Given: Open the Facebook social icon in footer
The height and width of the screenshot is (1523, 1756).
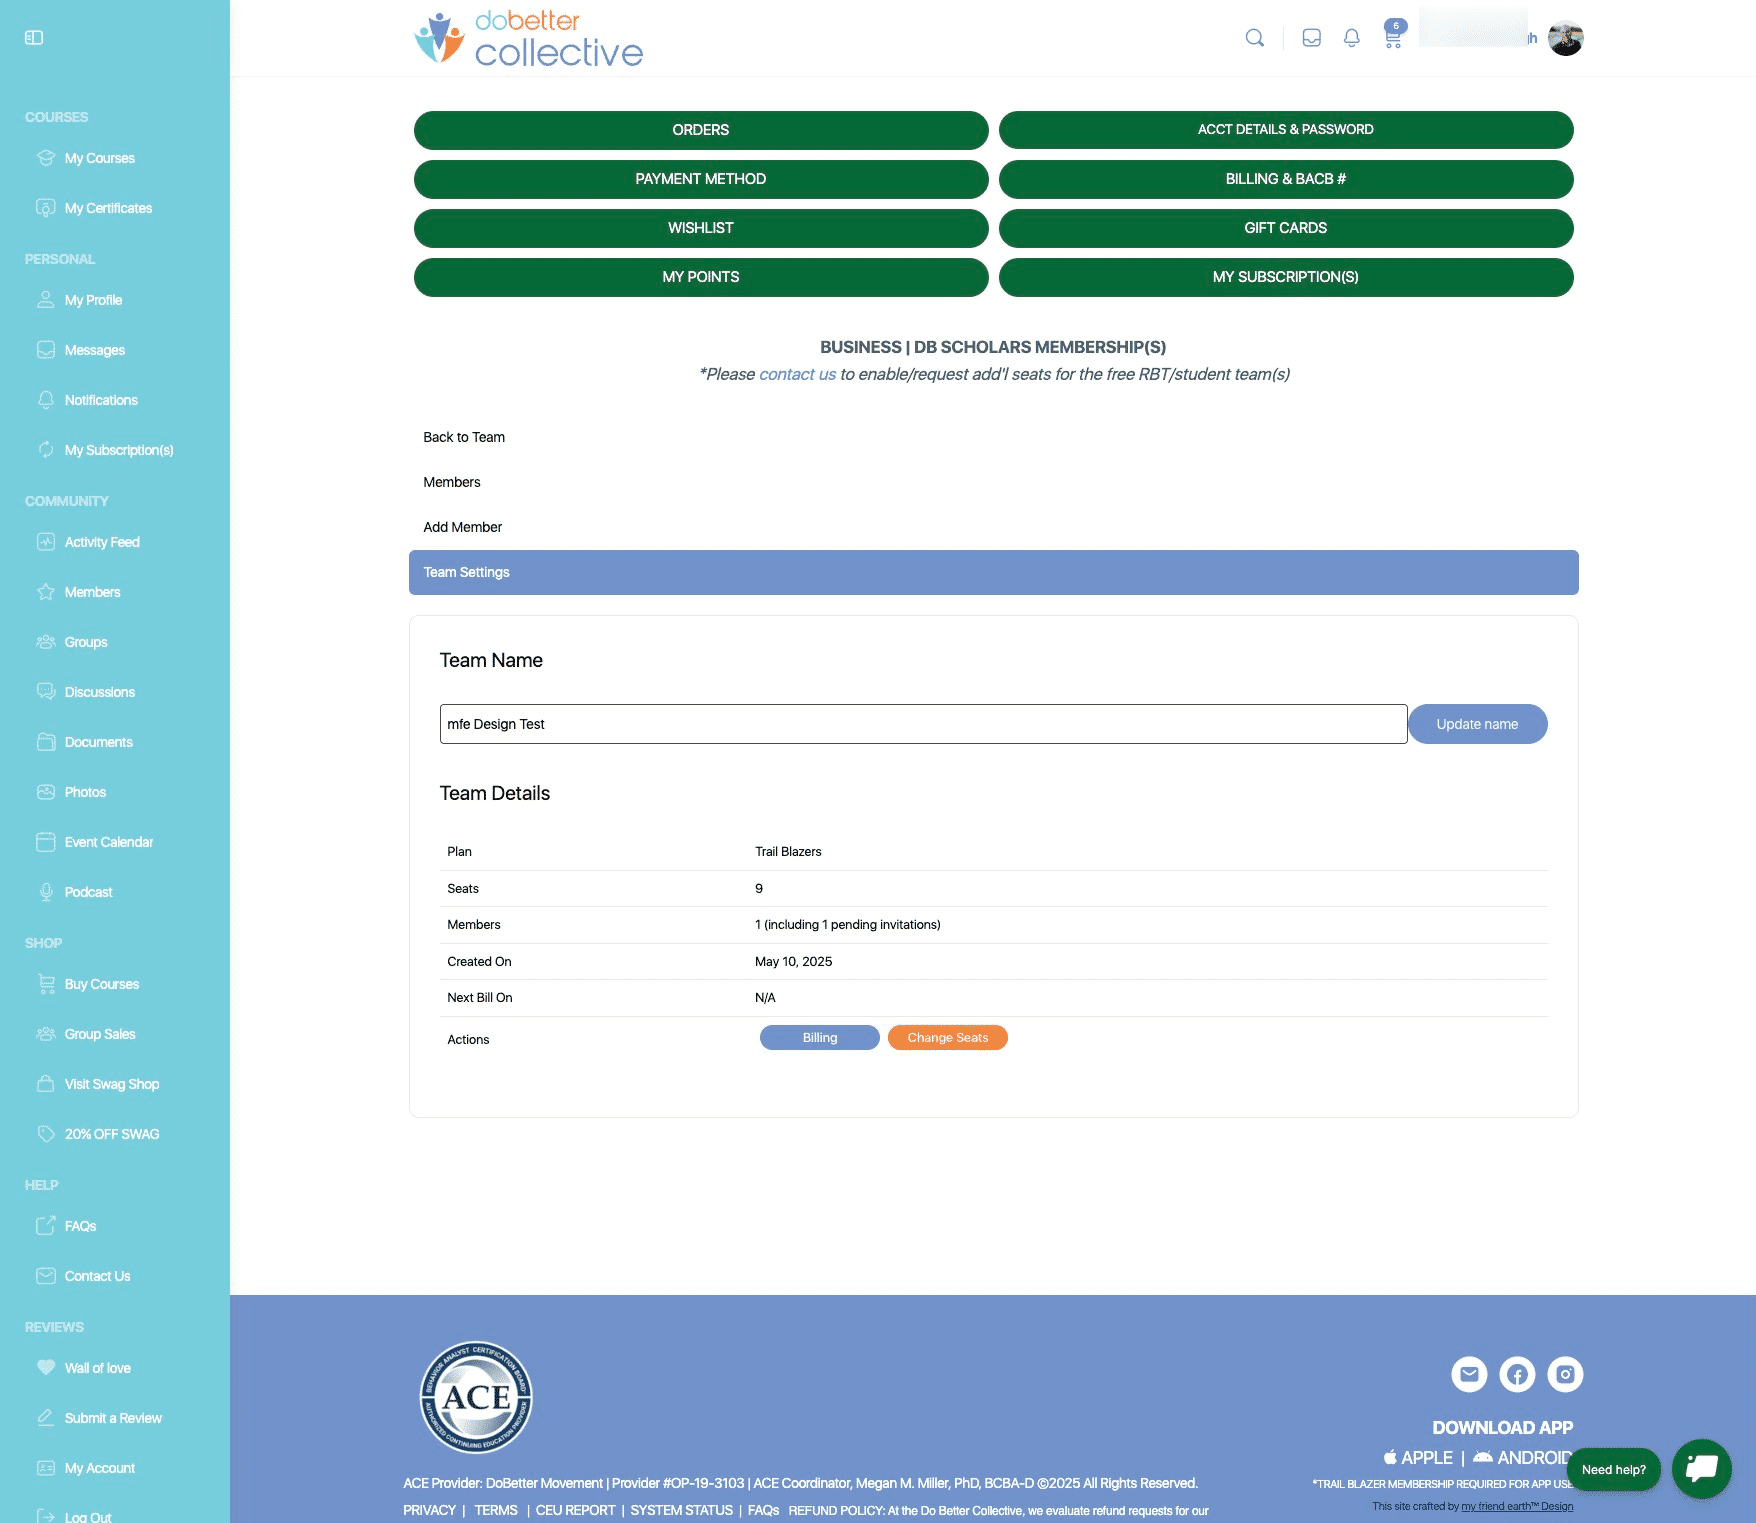Looking at the screenshot, I should [1517, 1374].
